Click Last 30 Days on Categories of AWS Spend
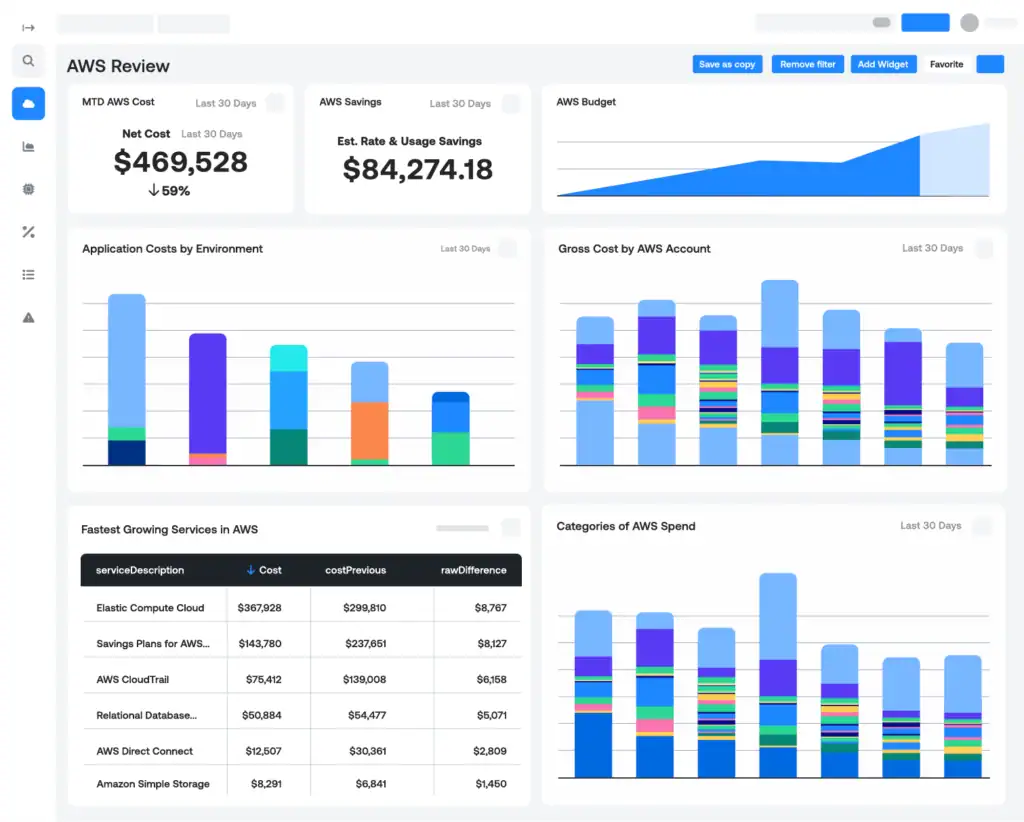Screen dimensions: 1024x822 tap(930, 526)
